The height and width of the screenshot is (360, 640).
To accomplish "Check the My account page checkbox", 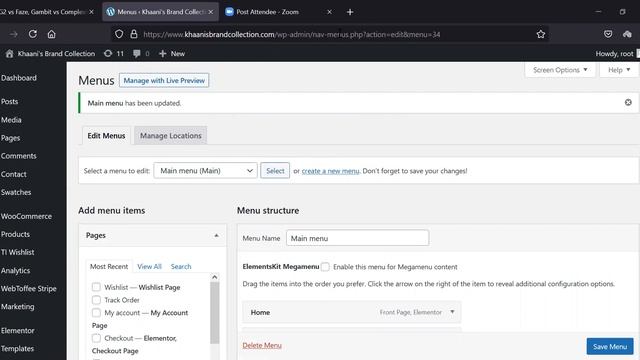I will click(96, 313).
